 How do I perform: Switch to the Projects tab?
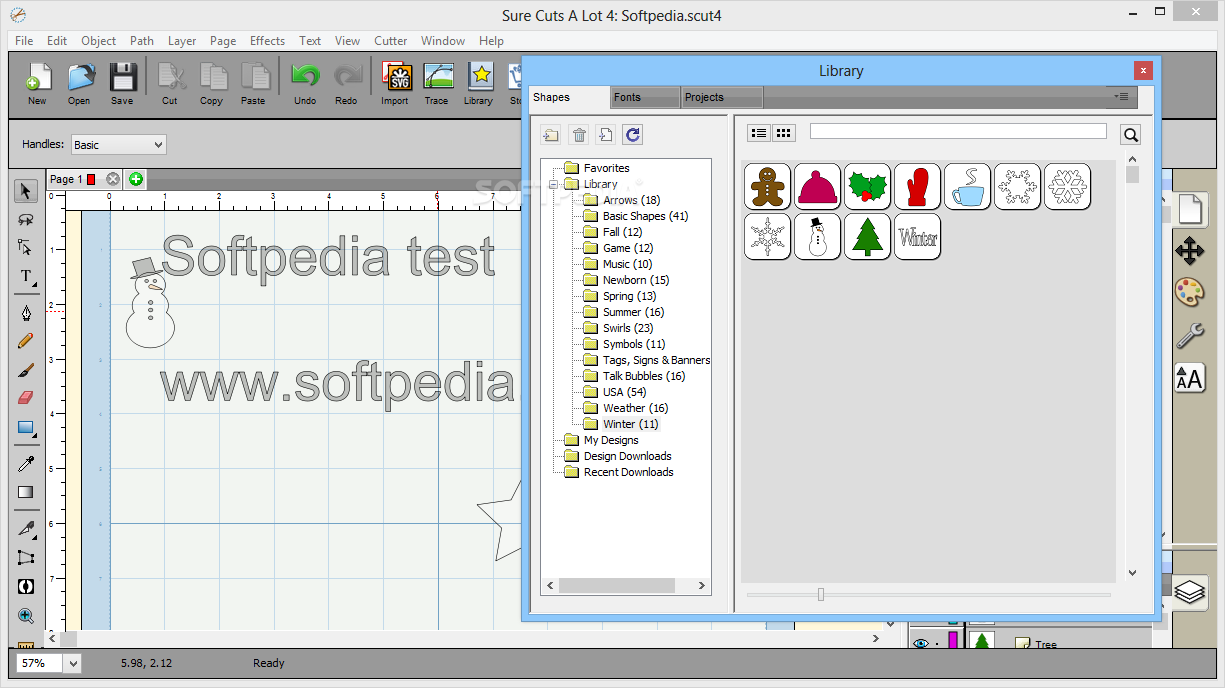[722, 97]
